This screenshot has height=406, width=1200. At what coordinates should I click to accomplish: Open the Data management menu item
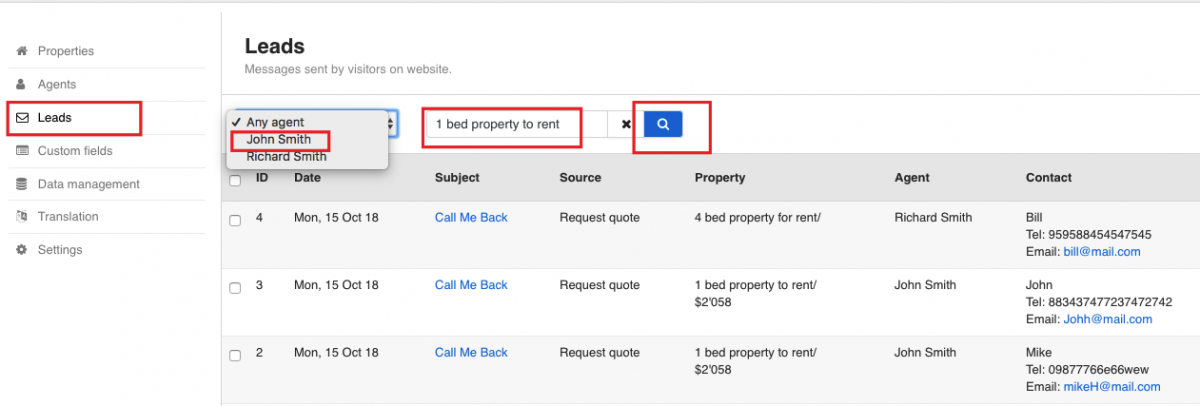point(88,184)
